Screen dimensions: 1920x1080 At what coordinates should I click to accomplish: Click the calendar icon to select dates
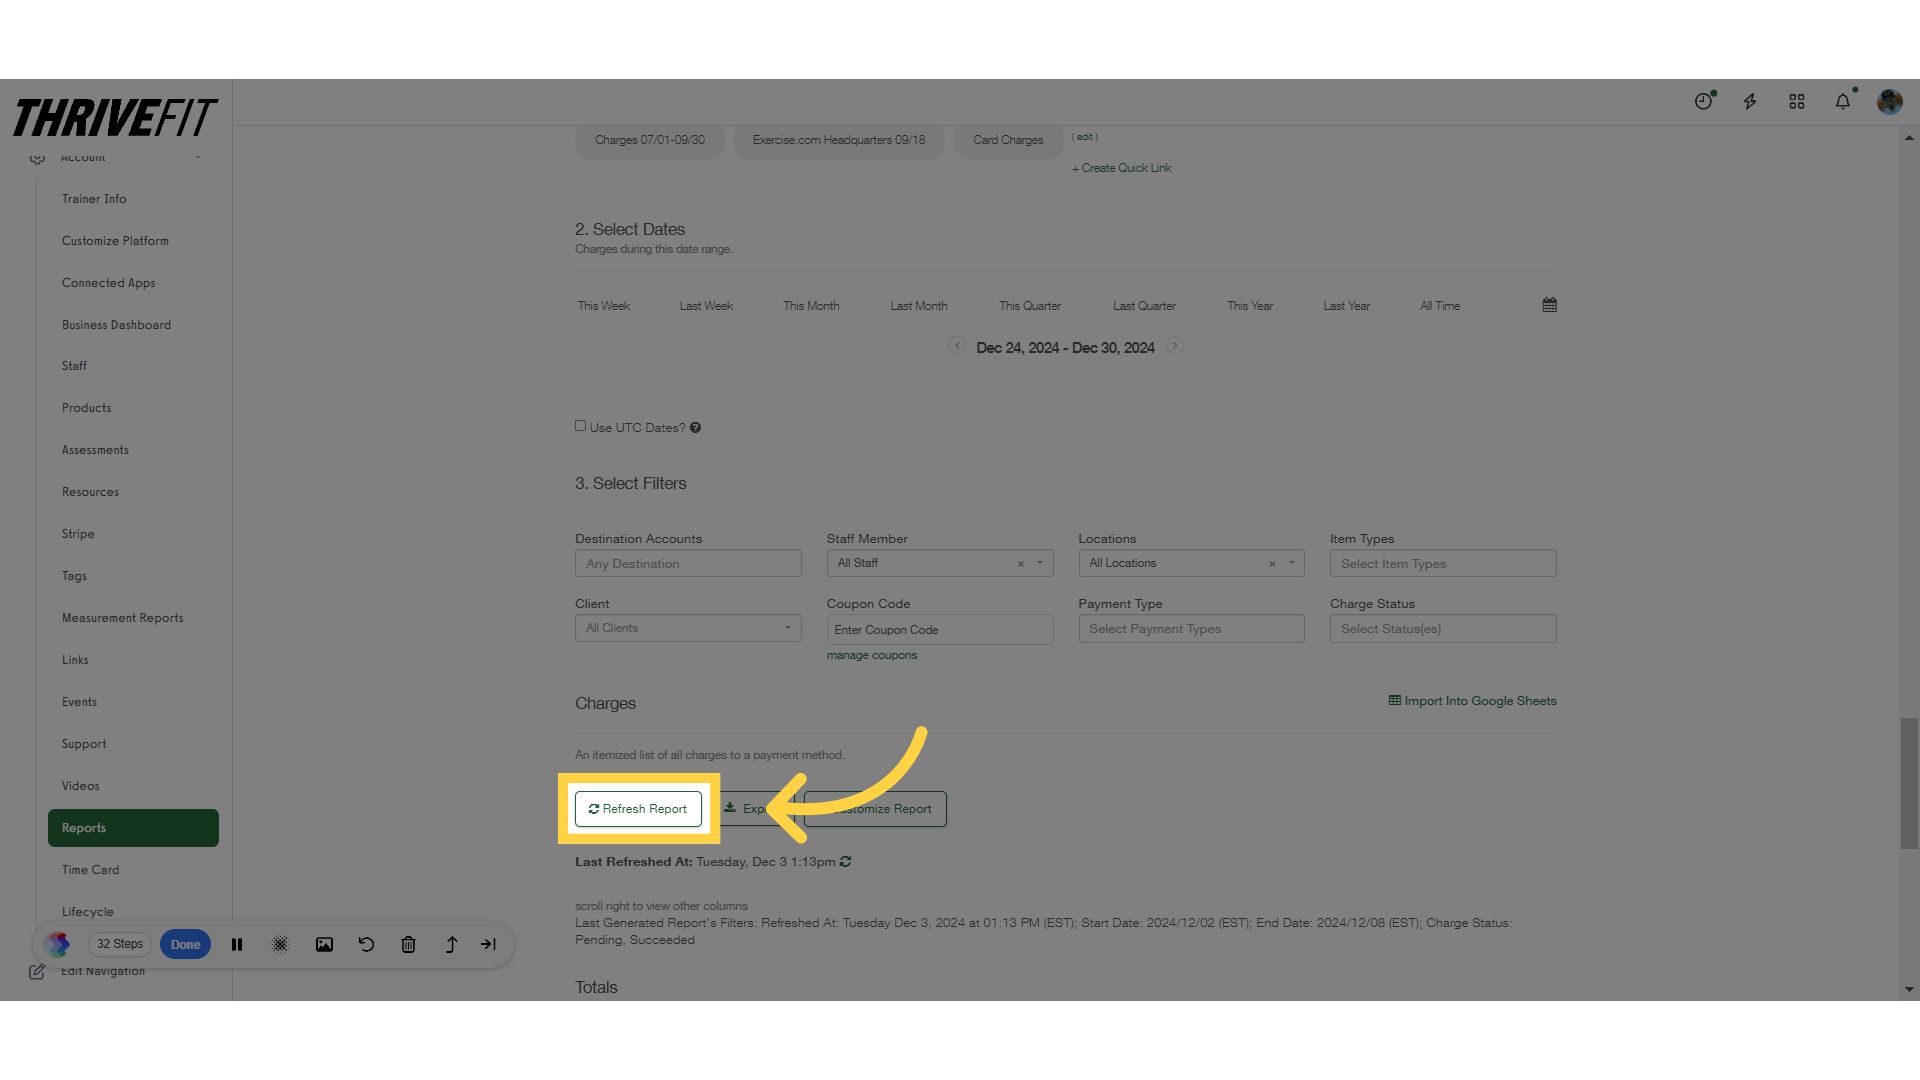click(1551, 305)
